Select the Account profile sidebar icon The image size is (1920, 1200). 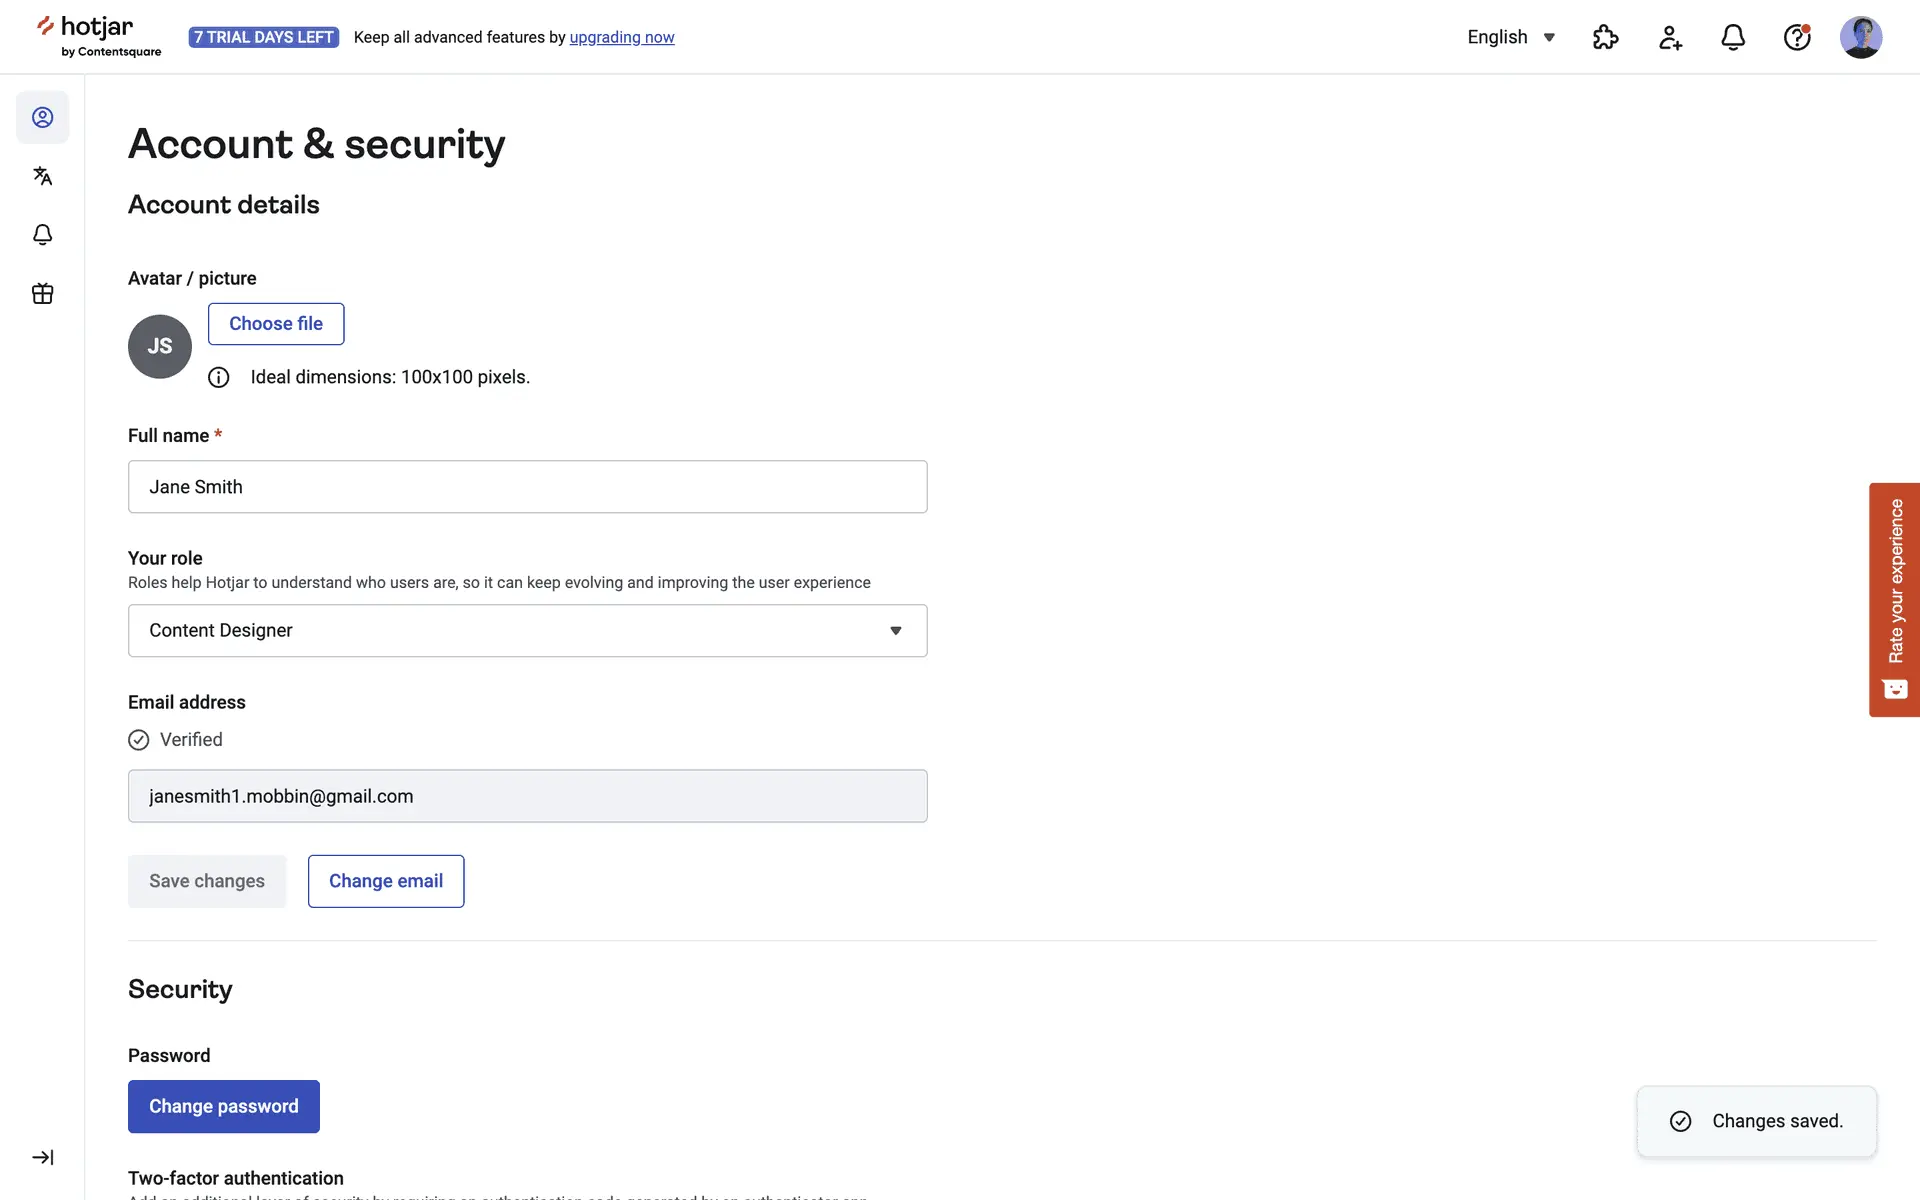(x=43, y=117)
